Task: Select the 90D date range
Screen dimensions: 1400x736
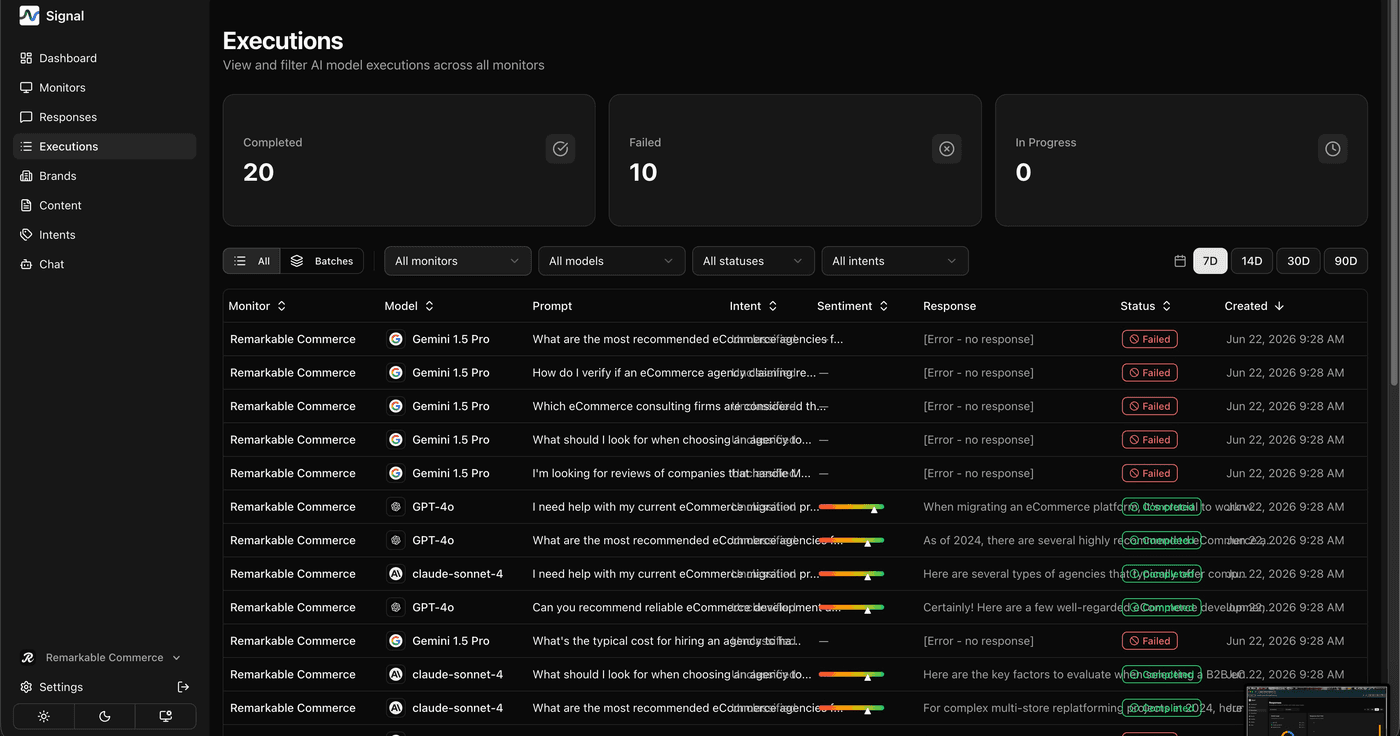Action: click(1346, 261)
